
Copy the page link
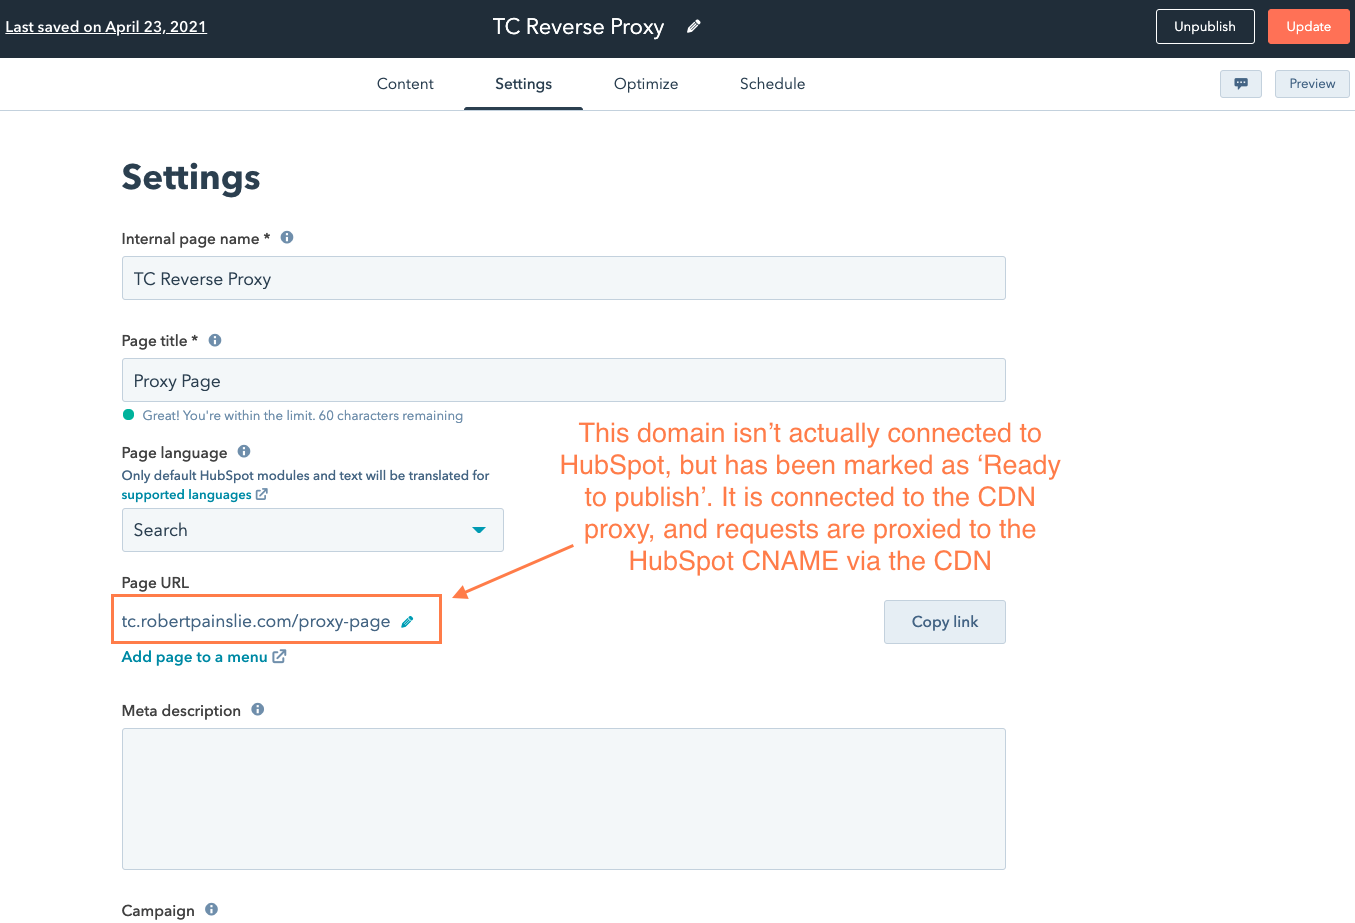click(944, 621)
